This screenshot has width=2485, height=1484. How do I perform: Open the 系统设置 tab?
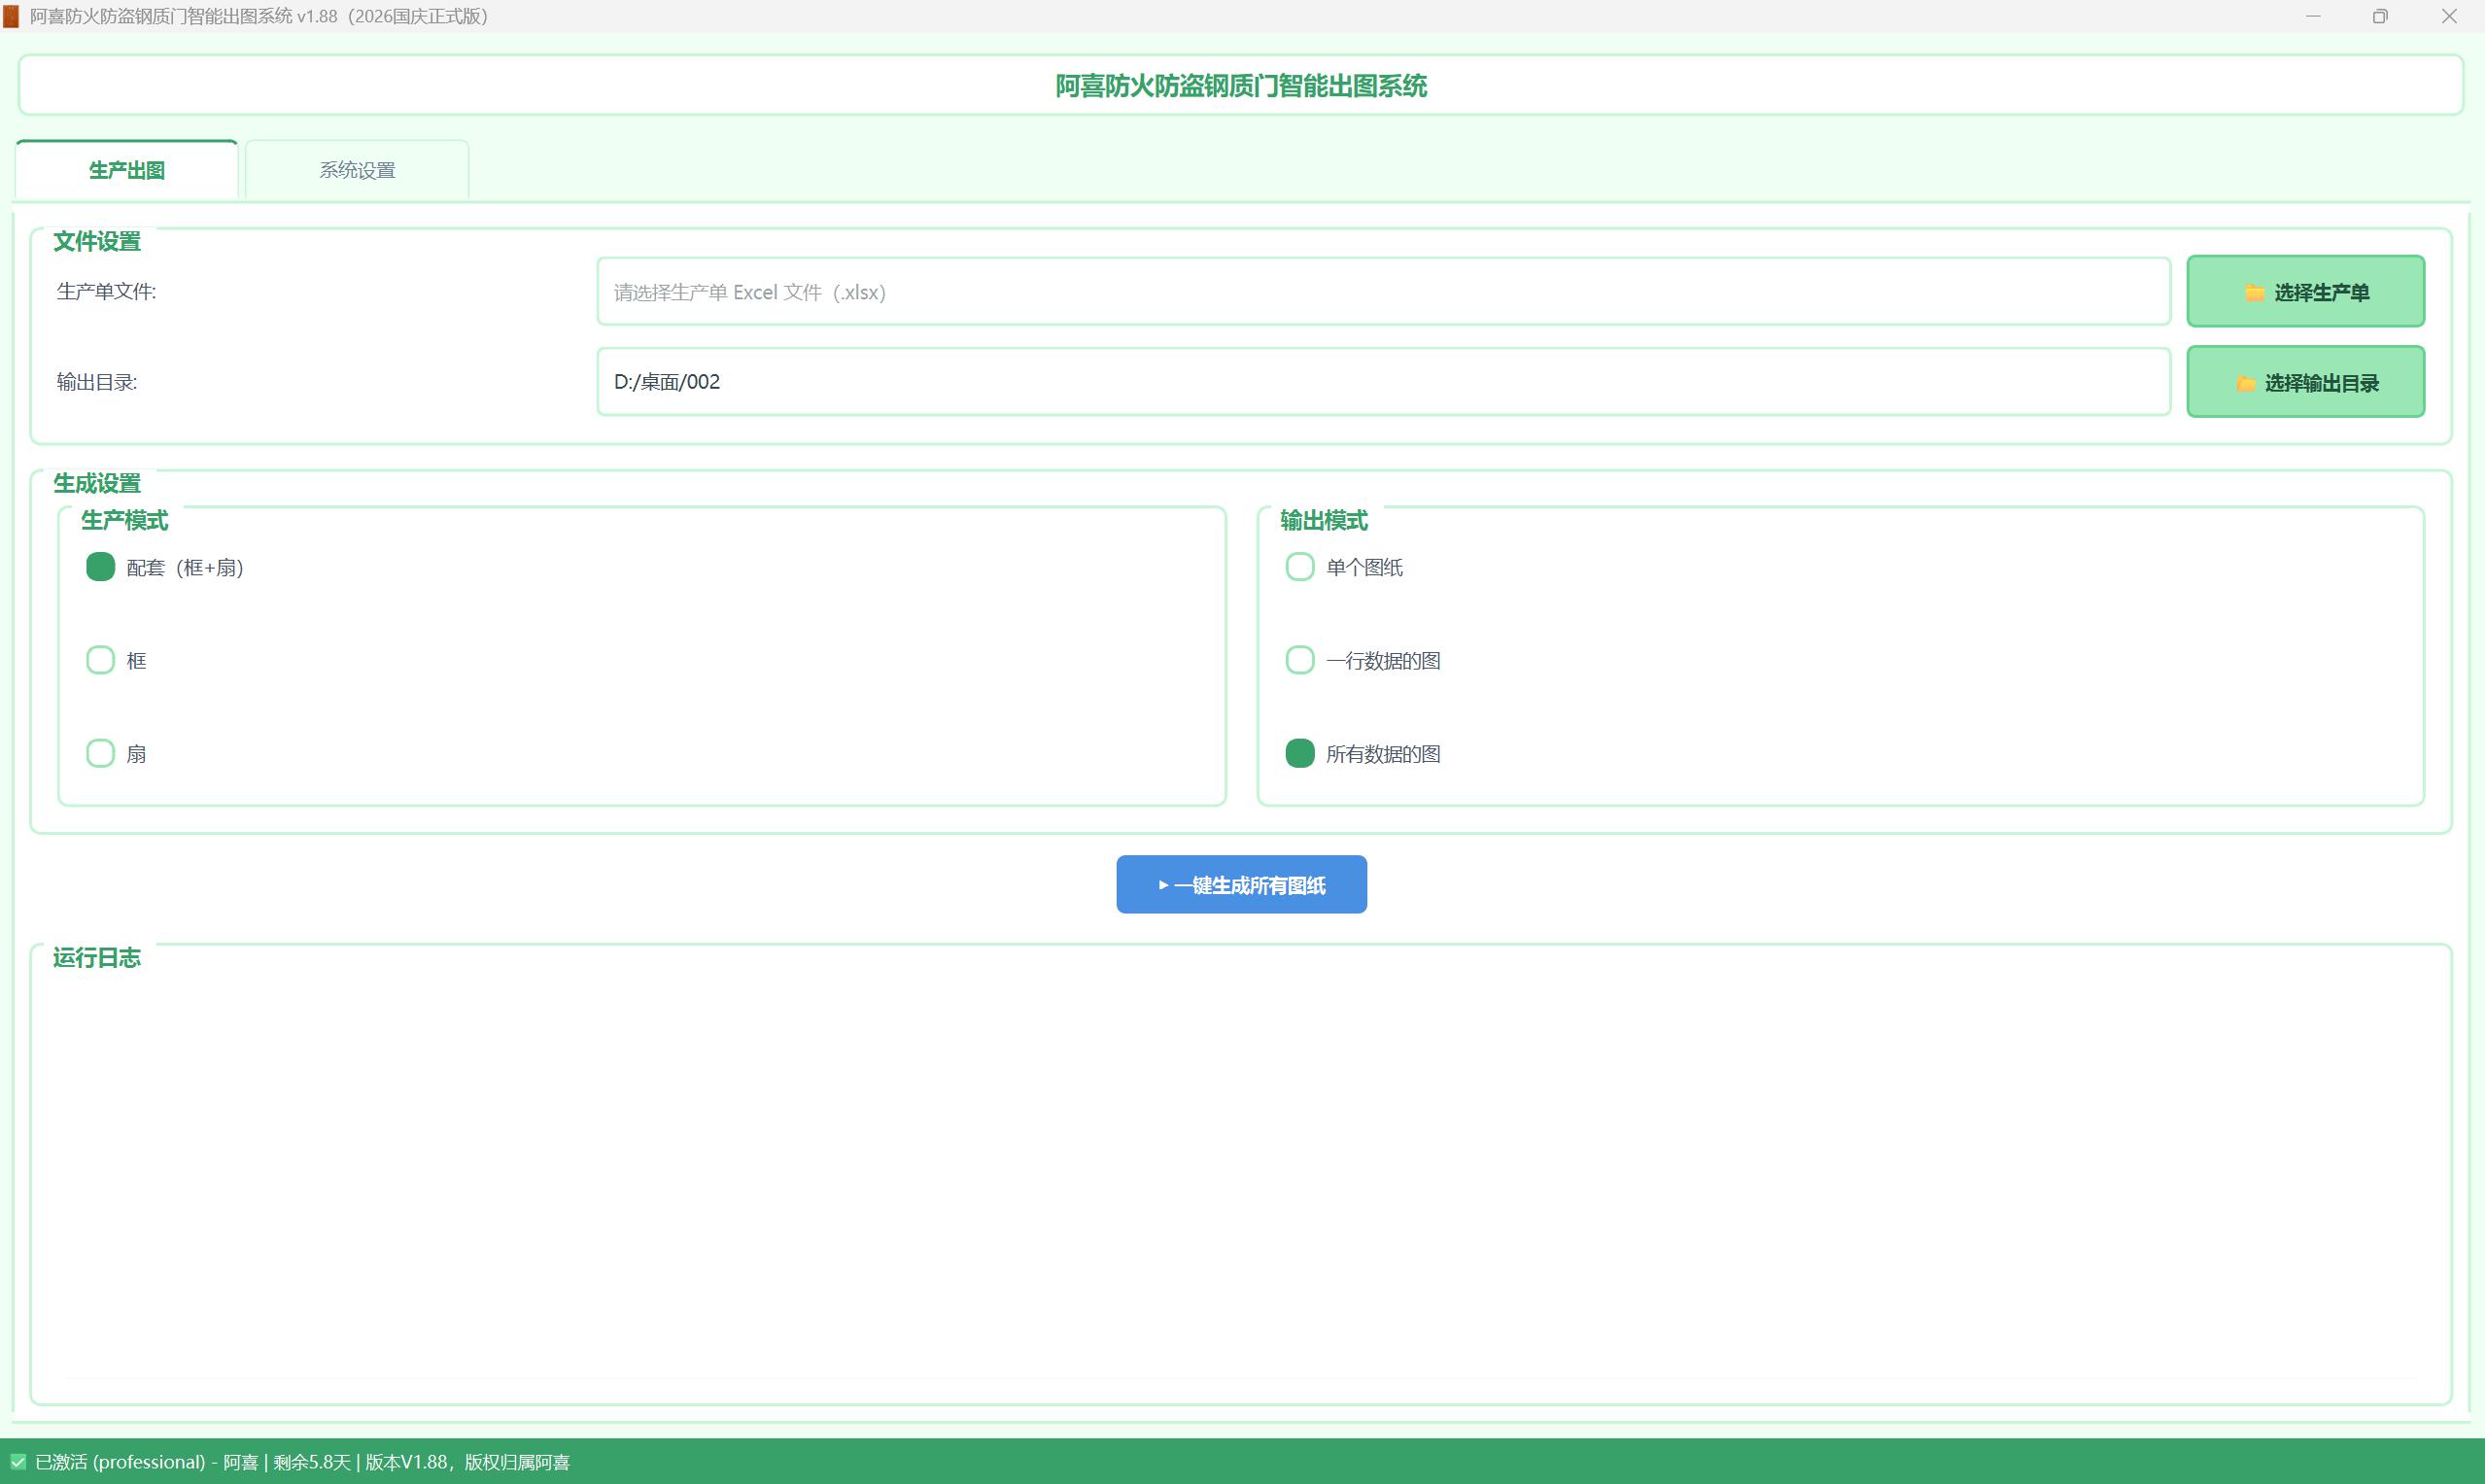(x=357, y=170)
